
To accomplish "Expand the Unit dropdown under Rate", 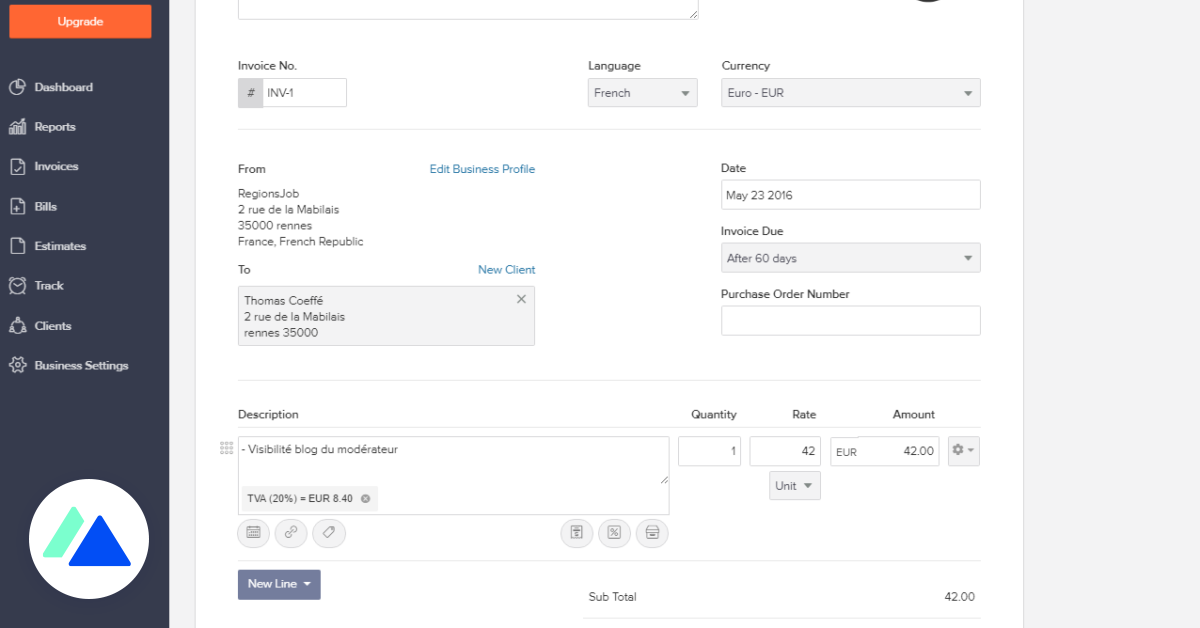I will (795, 486).
